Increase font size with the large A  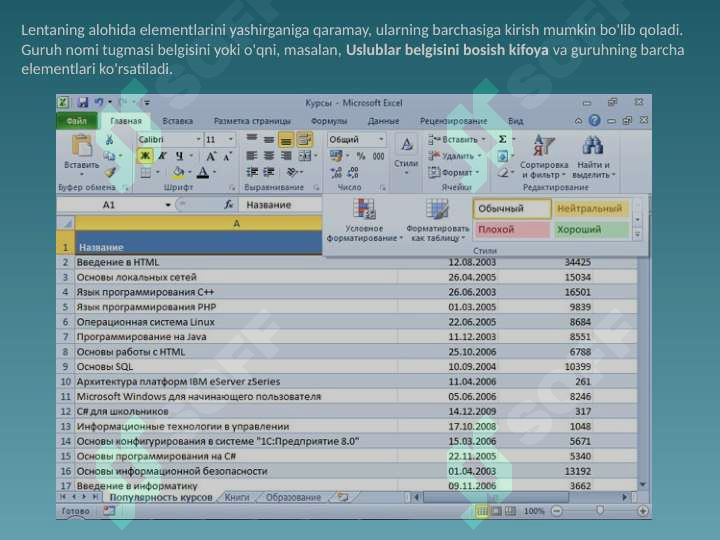coord(211,157)
